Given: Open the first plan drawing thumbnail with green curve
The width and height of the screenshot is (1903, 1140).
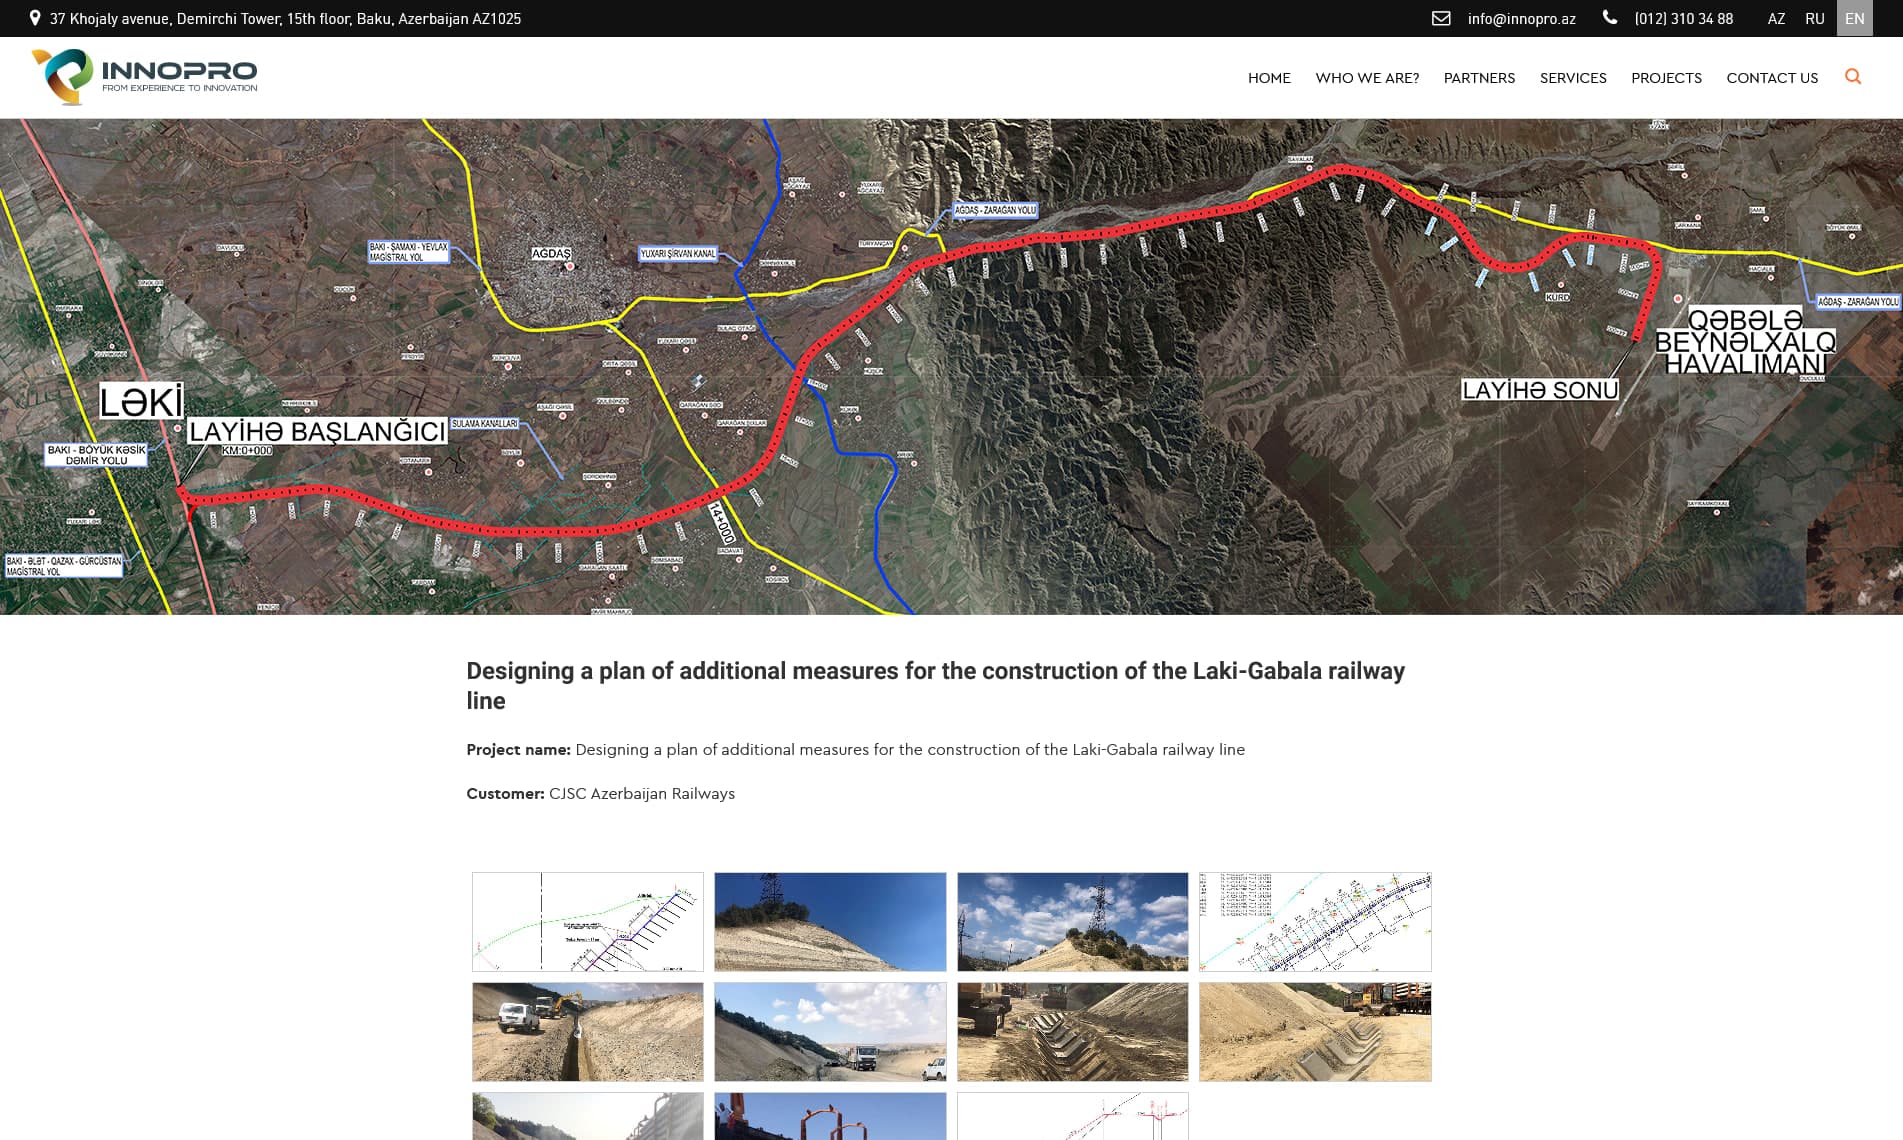Looking at the screenshot, I should [588, 922].
